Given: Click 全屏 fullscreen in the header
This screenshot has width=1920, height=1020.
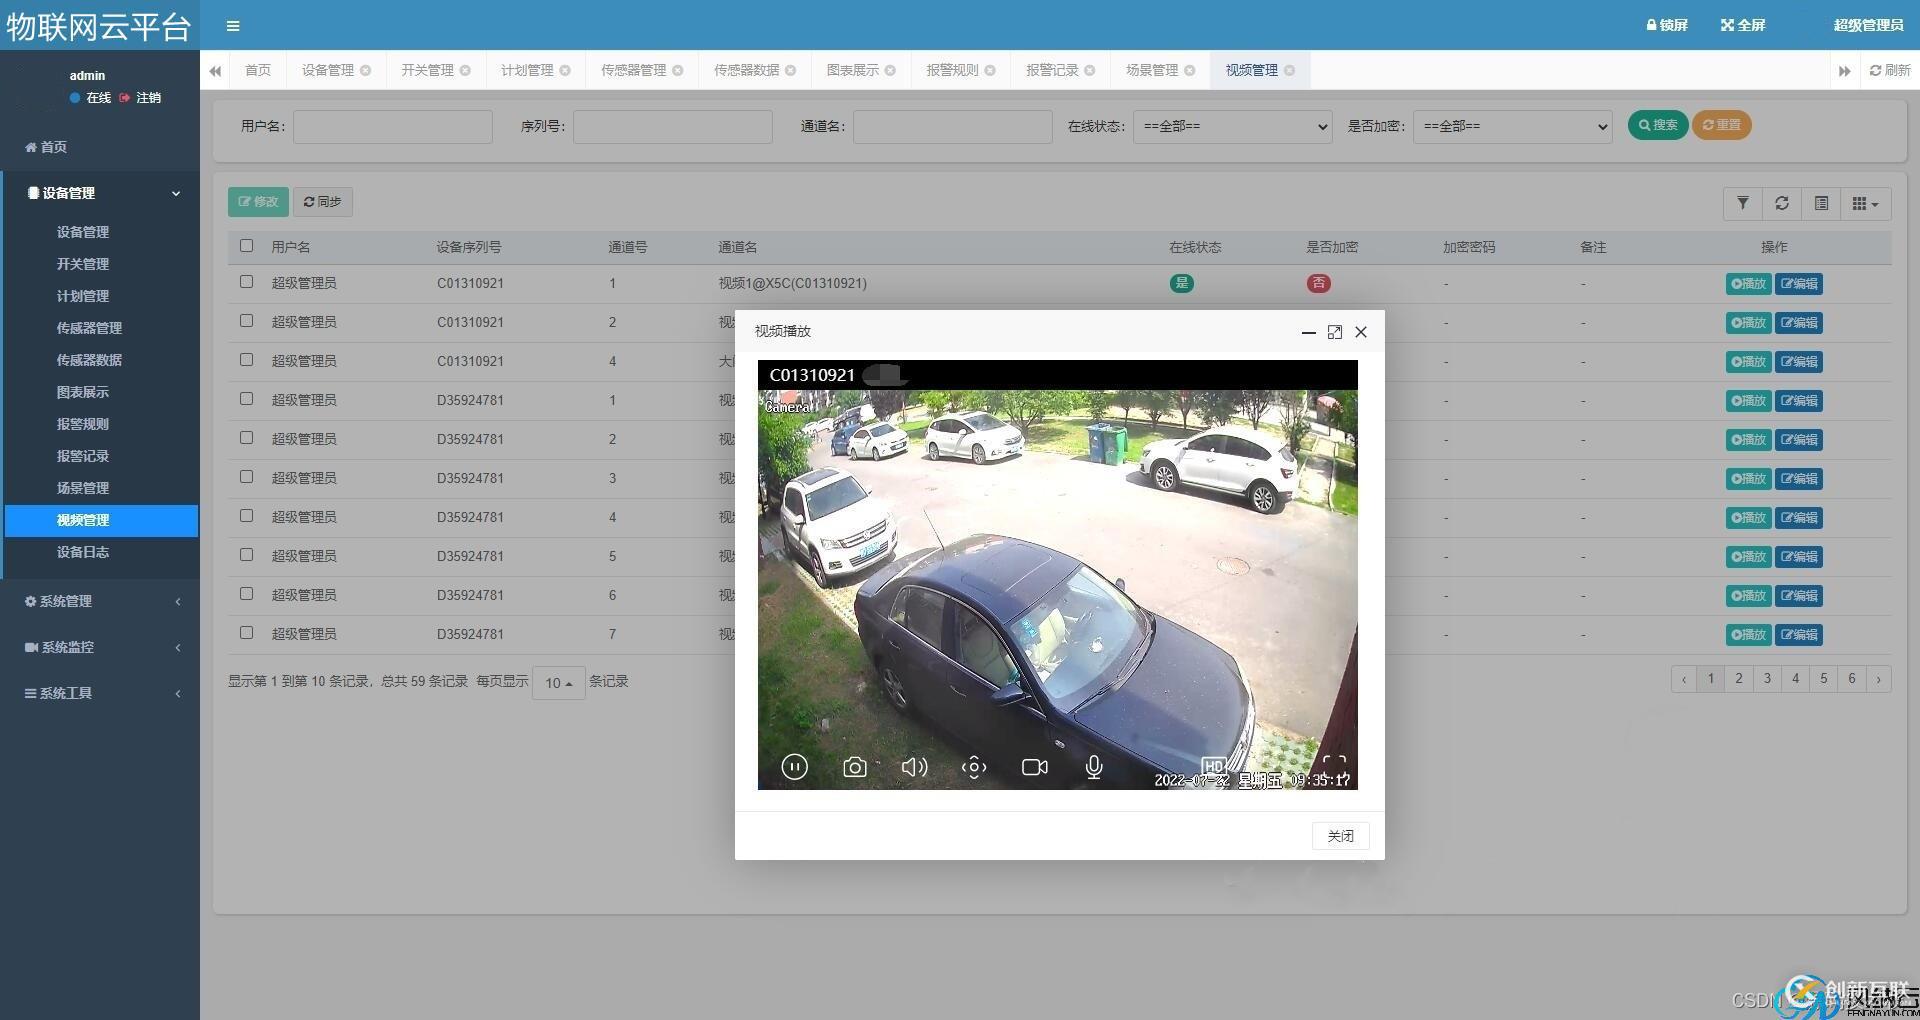Looking at the screenshot, I should (1743, 25).
